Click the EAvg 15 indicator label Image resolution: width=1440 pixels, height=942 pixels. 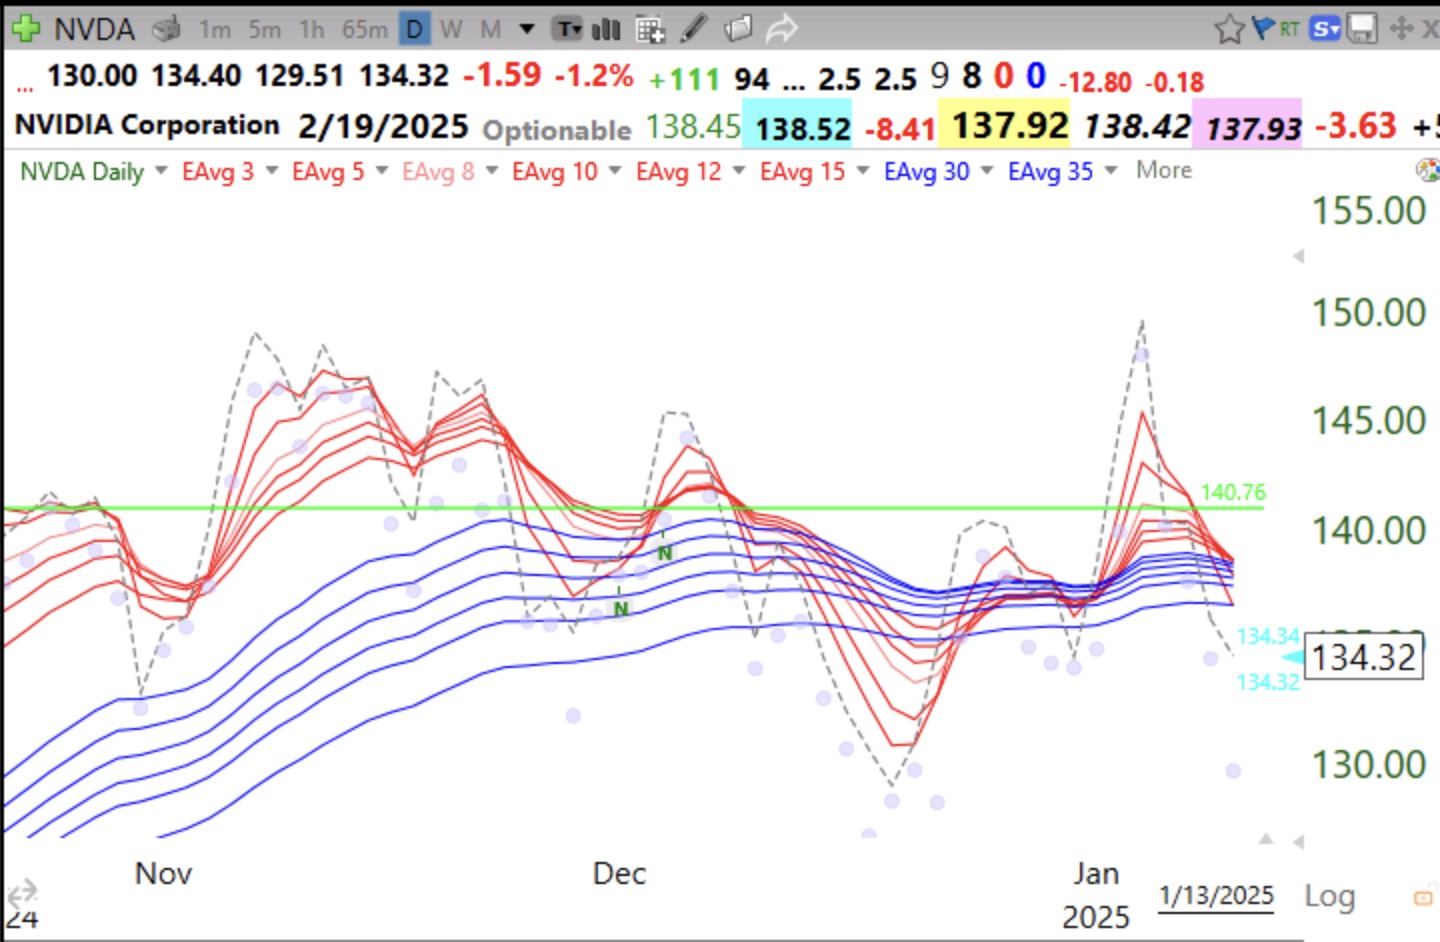802,172
